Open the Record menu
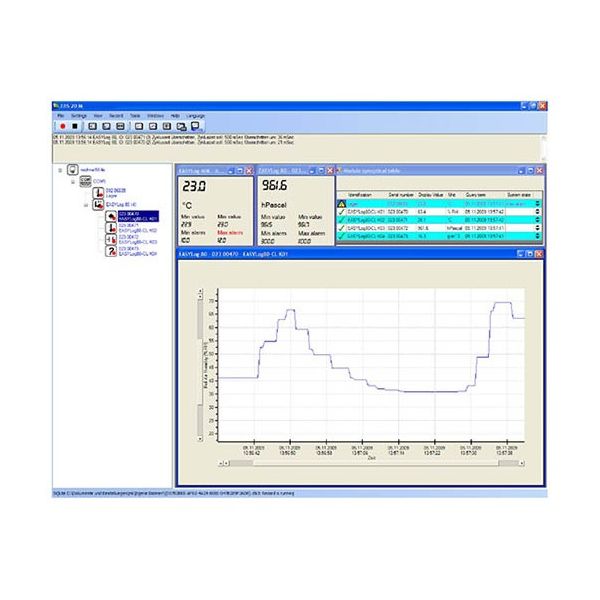Image resolution: width=600 pixels, height=600 pixels. click(x=116, y=116)
